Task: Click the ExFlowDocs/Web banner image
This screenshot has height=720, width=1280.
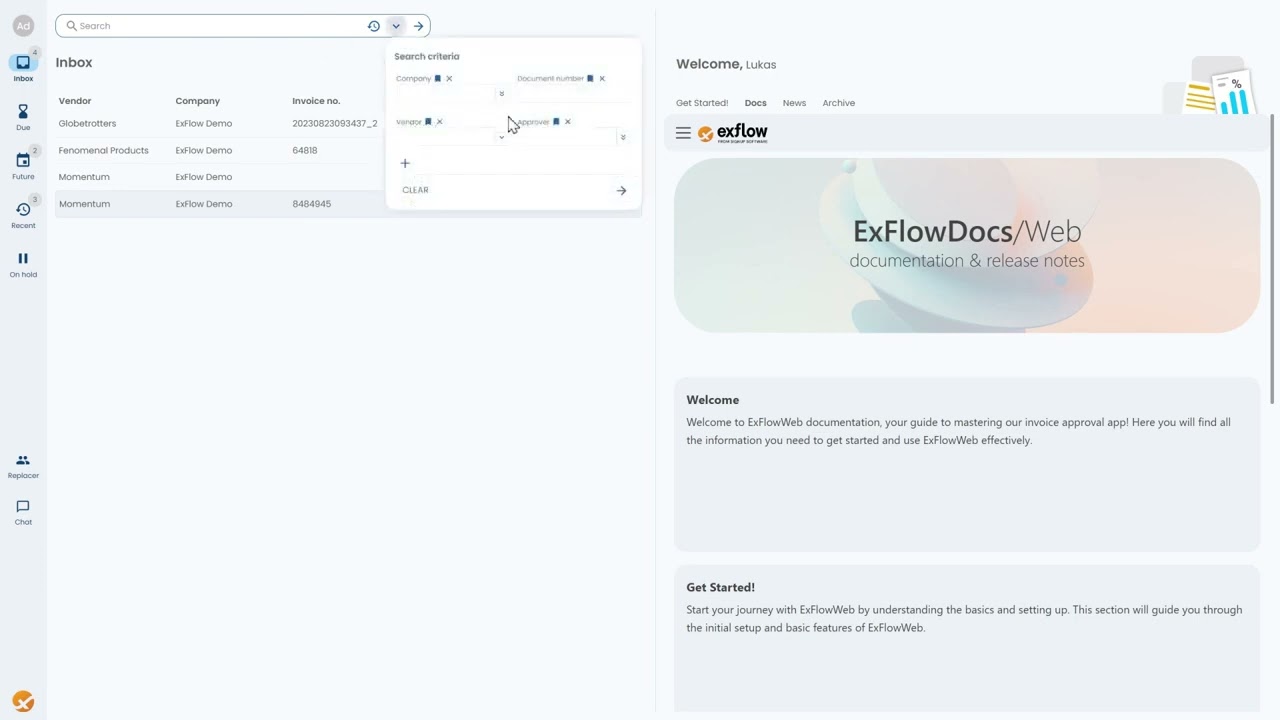Action: pyautogui.click(x=967, y=245)
